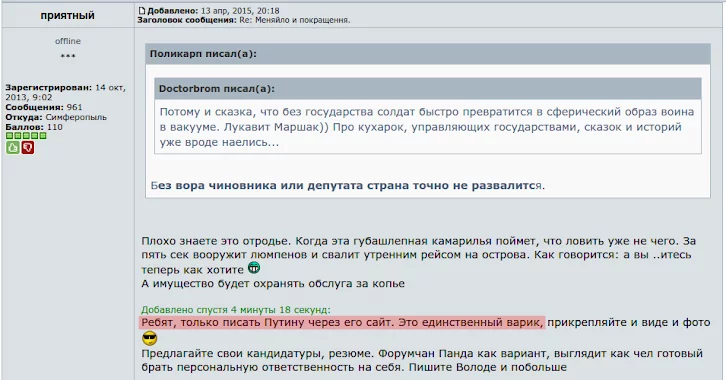
Task: Click the Doctorbrom quote text starting Потому и сказка
Action: (427, 127)
